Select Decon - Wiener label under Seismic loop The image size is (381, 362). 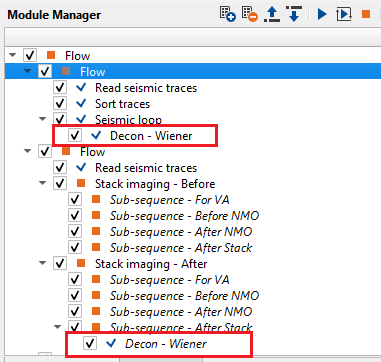[x=151, y=136]
